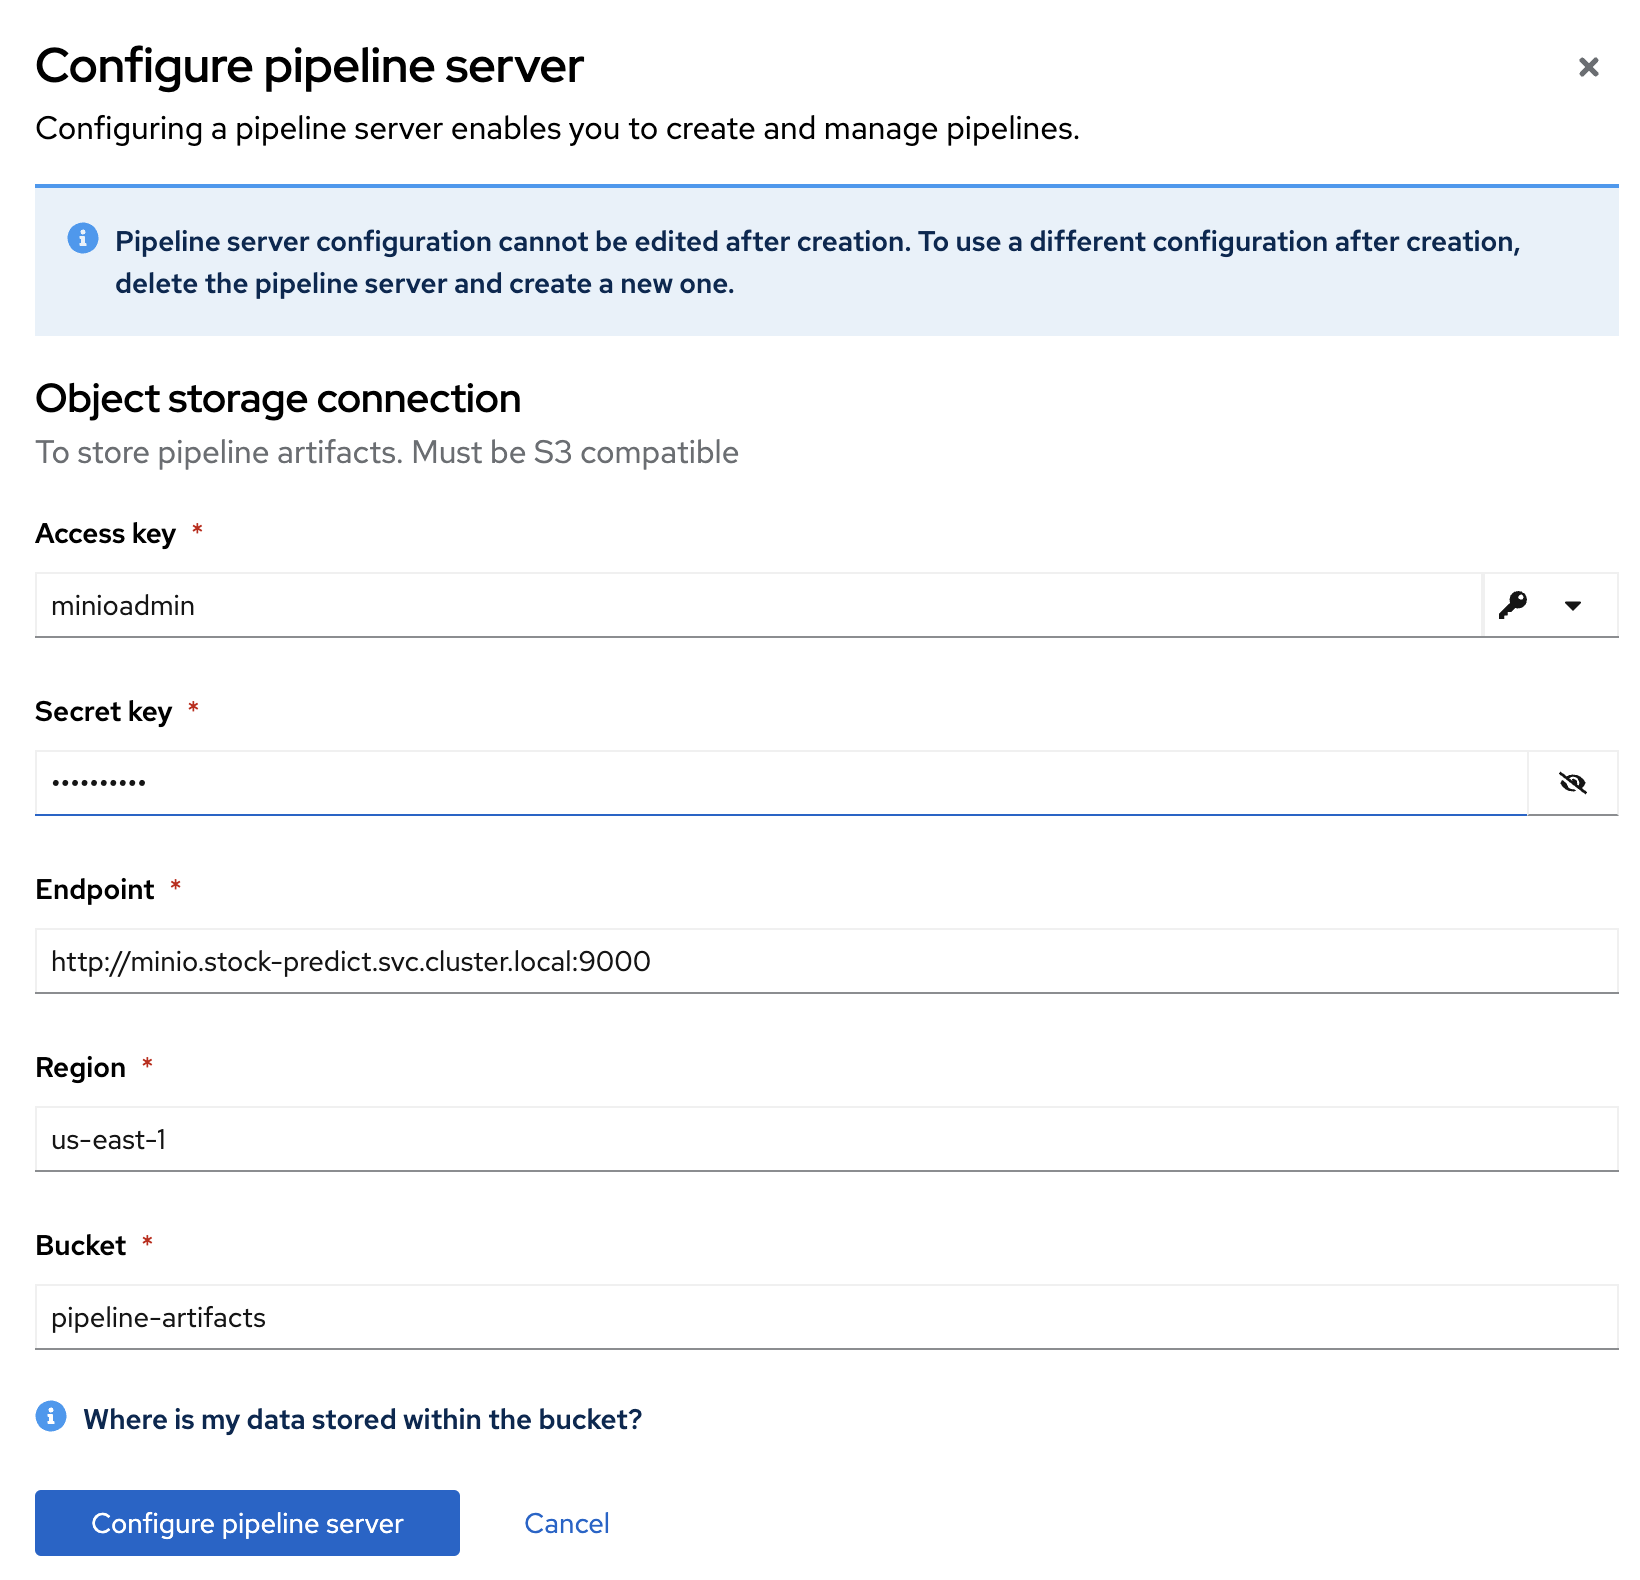Cancel the pipeline server configuration
The width and height of the screenshot is (1640, 1580).
point(567,1523)
